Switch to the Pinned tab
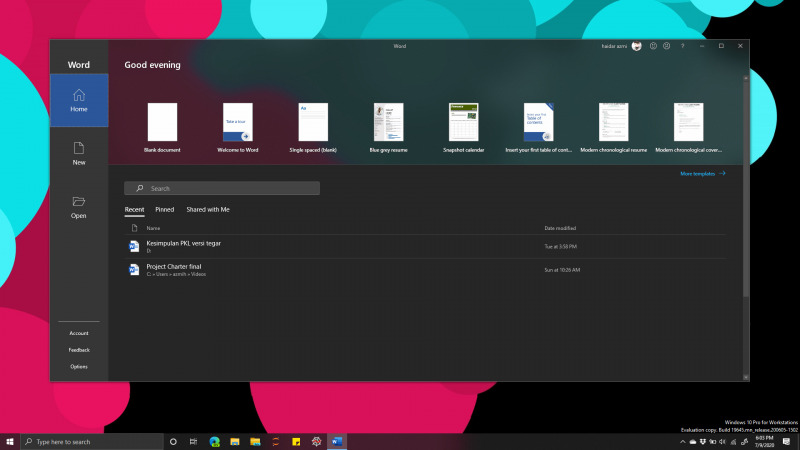 (x=165, y=210)
